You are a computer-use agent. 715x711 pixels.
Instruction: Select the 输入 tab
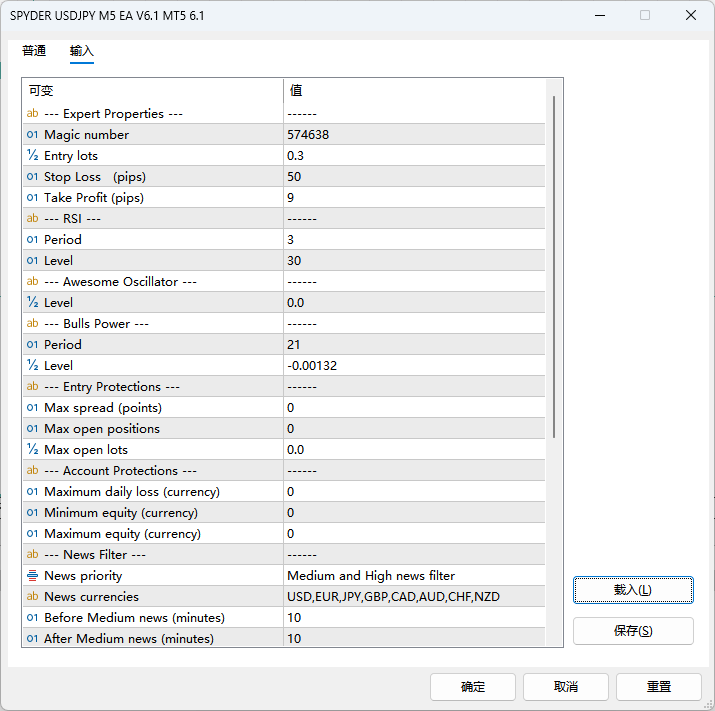tap(82, 51)
